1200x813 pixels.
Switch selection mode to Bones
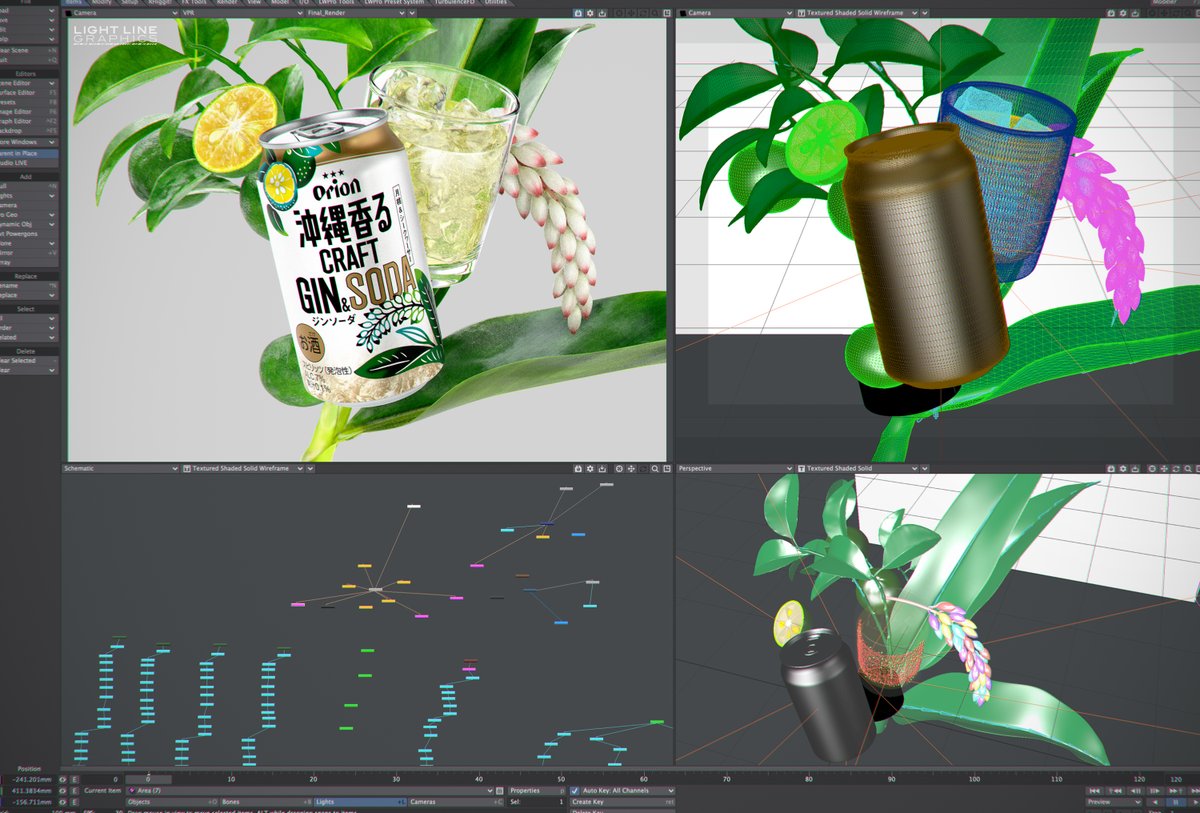pos(265,802)
